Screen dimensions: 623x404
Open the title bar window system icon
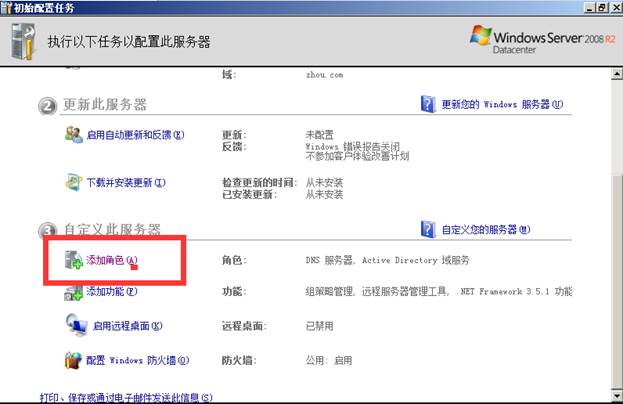[7, 7]
